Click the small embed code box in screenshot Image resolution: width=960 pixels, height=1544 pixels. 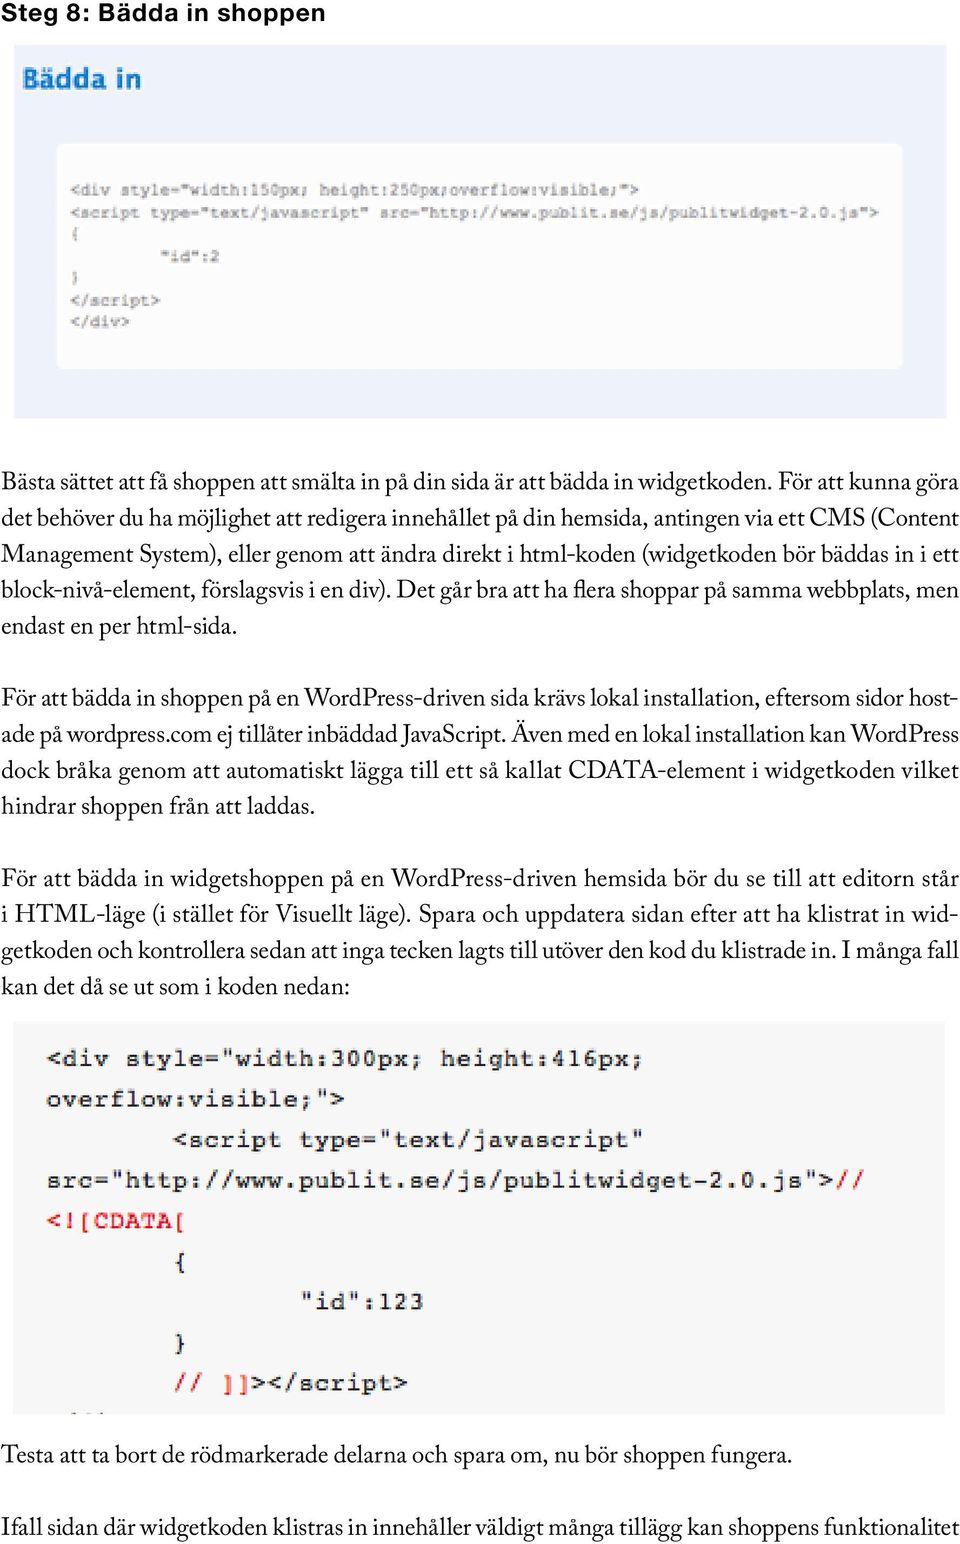coord(479,256)
